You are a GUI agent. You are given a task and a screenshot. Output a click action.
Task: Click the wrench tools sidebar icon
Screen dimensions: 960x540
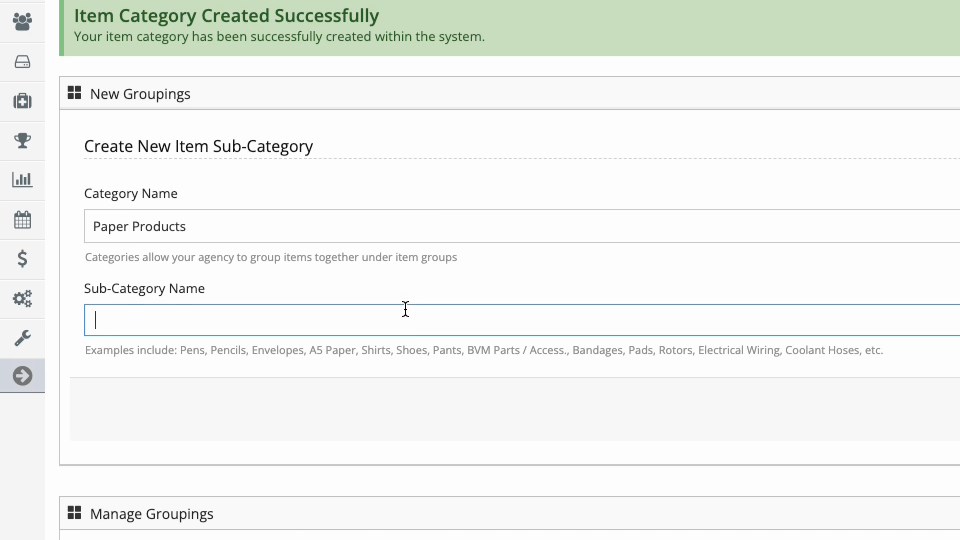22,337
